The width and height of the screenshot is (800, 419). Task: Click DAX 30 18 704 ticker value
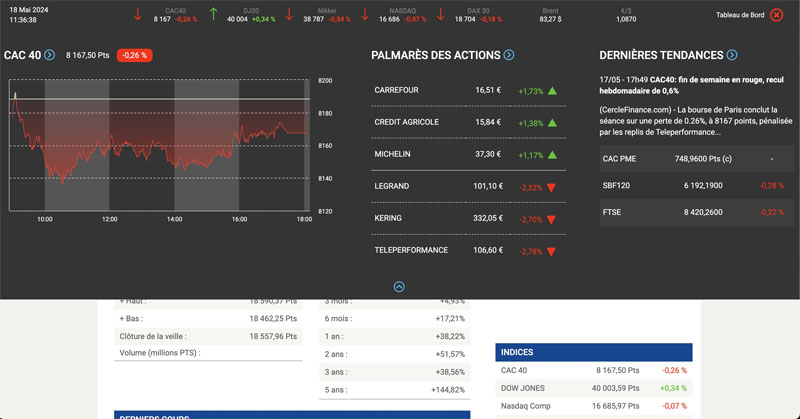tap(465, 19)
